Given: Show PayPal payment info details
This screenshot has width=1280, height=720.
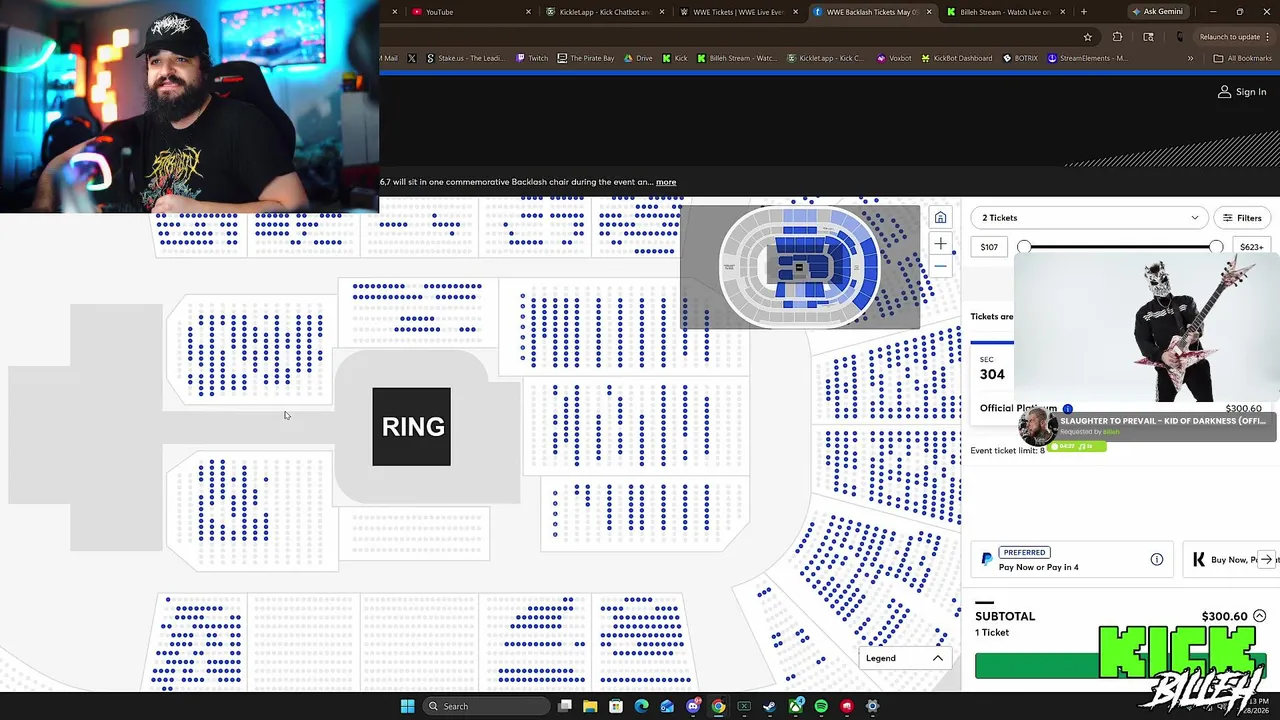Looking at the screenshot, I should point(1157,560).
